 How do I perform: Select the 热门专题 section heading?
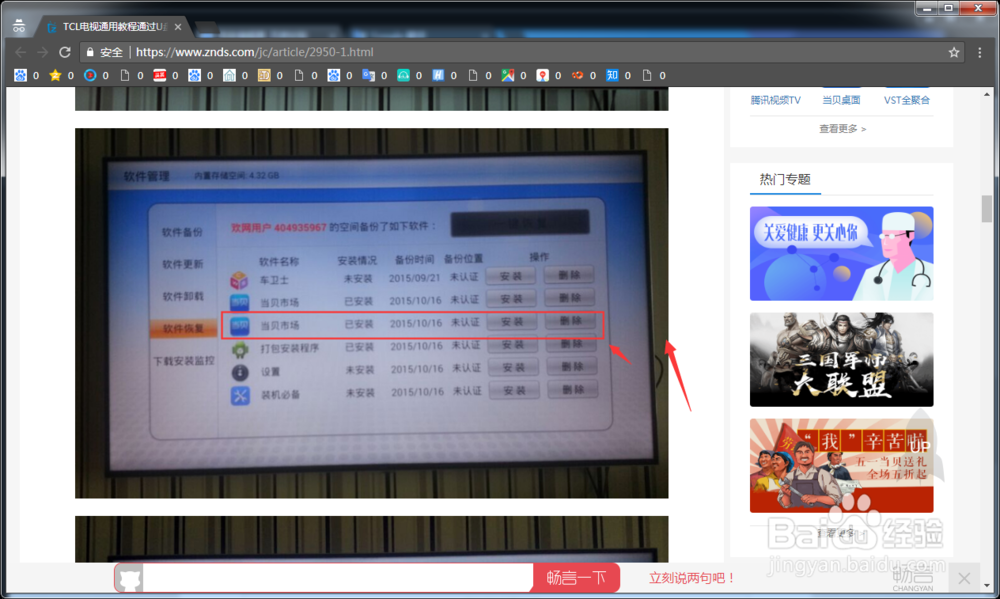click(x=785, y=179)
